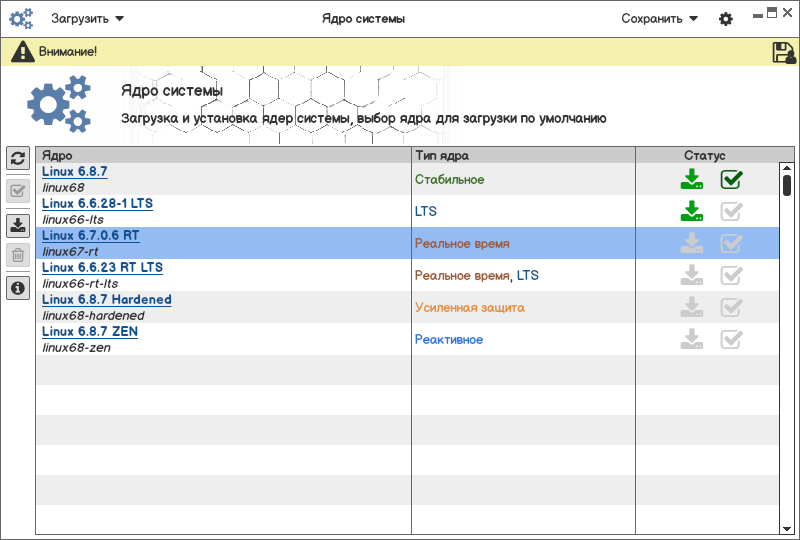Open settings gear icon in title bar
This screenshot has height=540, width=800.
[x=726, y=19]
